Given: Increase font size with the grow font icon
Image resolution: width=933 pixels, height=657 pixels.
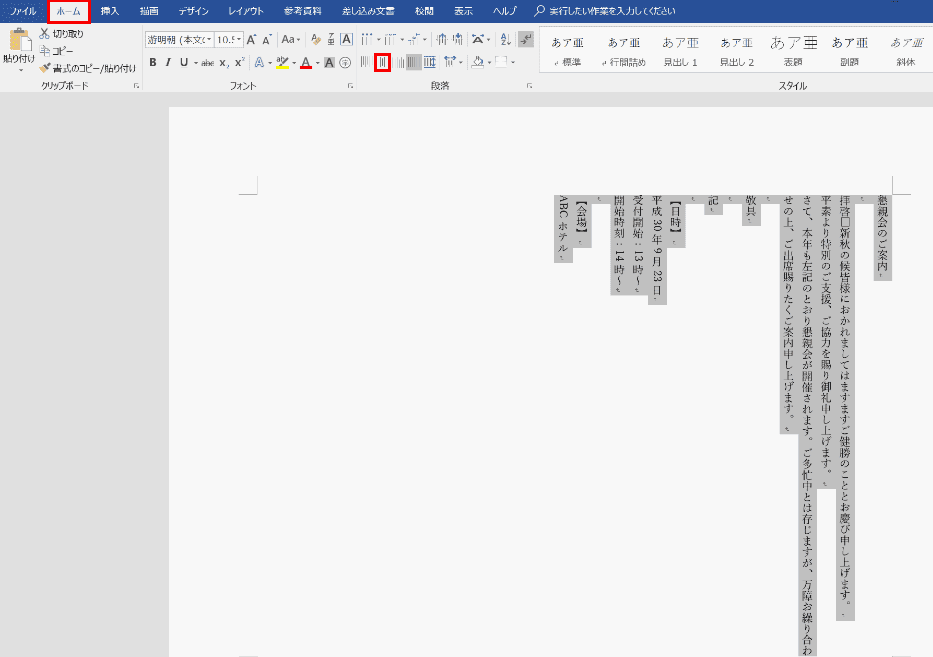Looking at the screenshot, I should click(252, 40).
